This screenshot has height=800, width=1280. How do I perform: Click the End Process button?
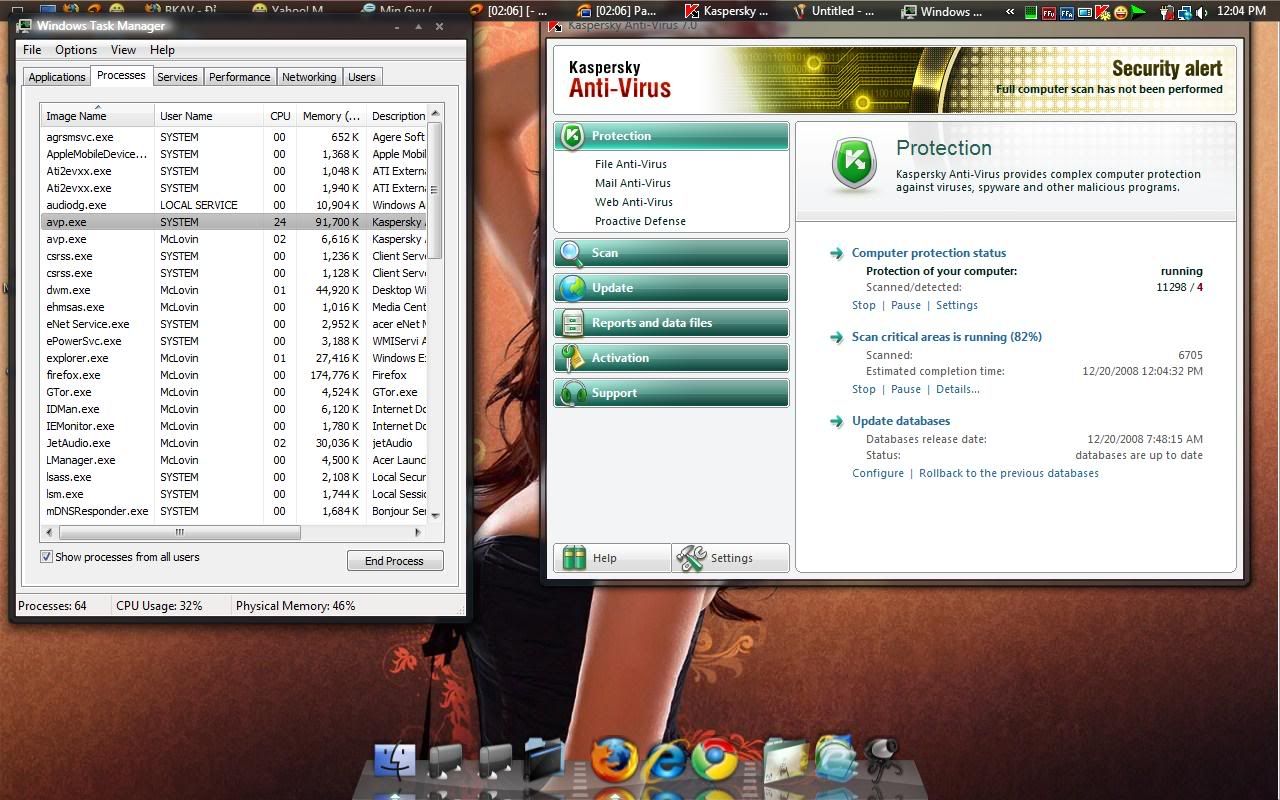395,561
